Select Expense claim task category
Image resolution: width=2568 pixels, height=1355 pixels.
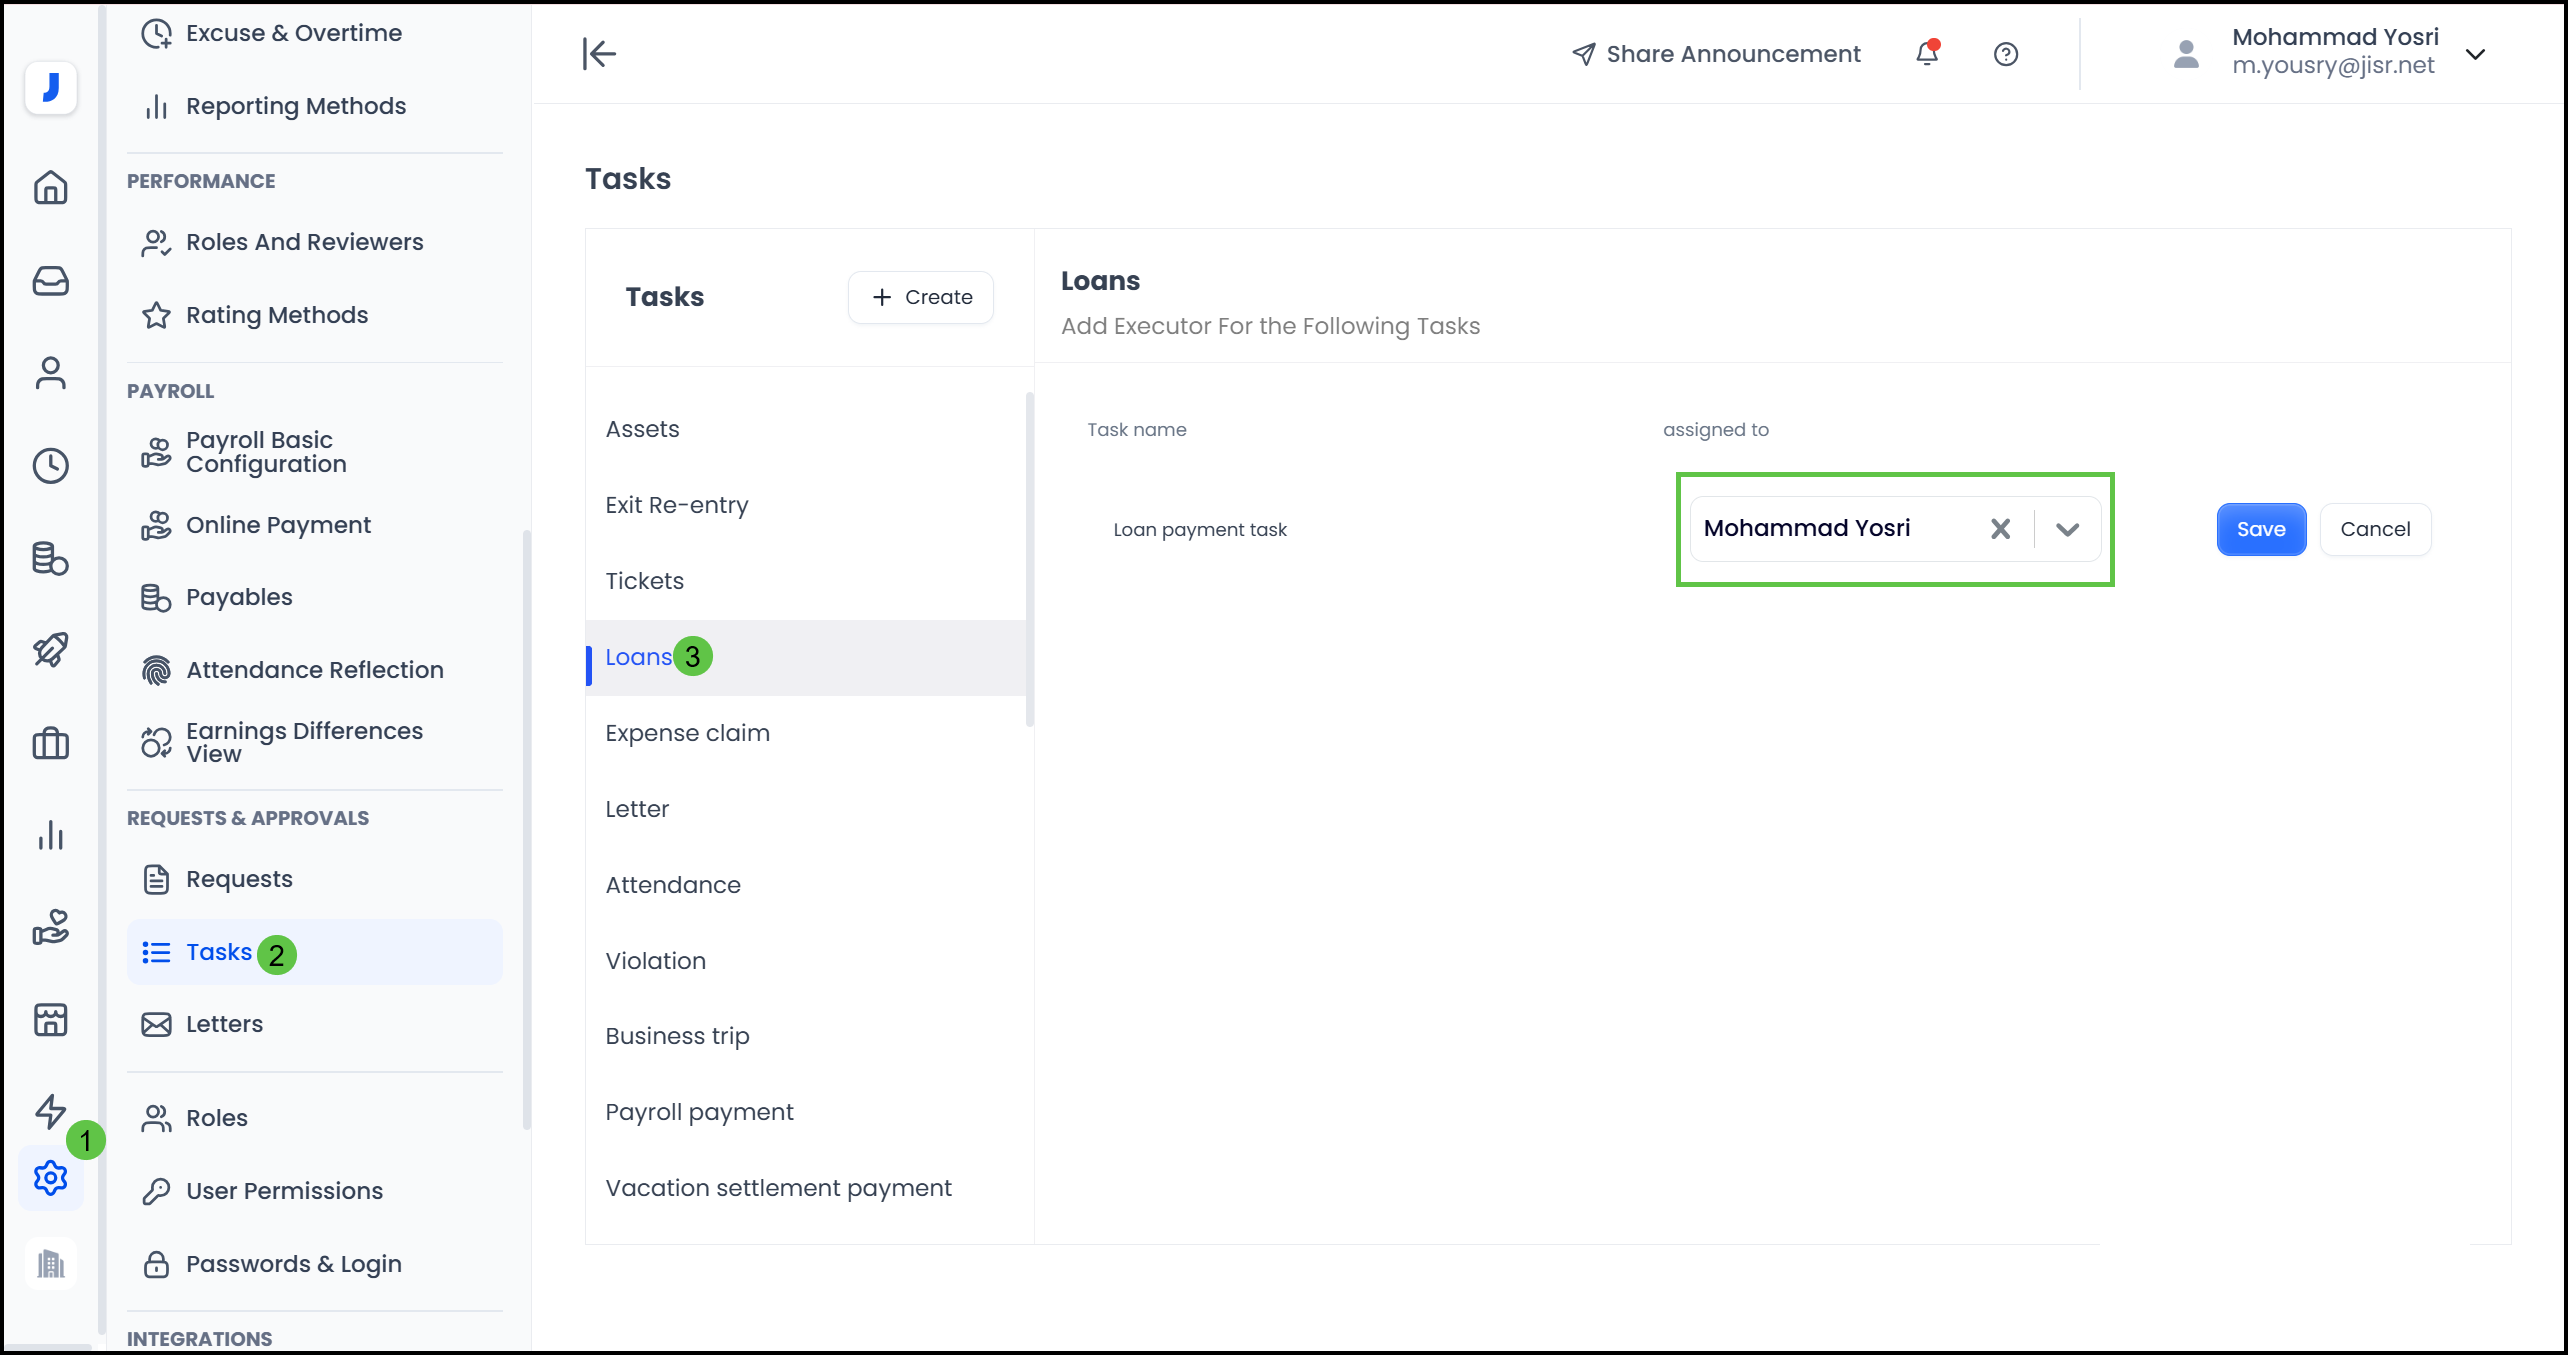[x=687, y=733]
